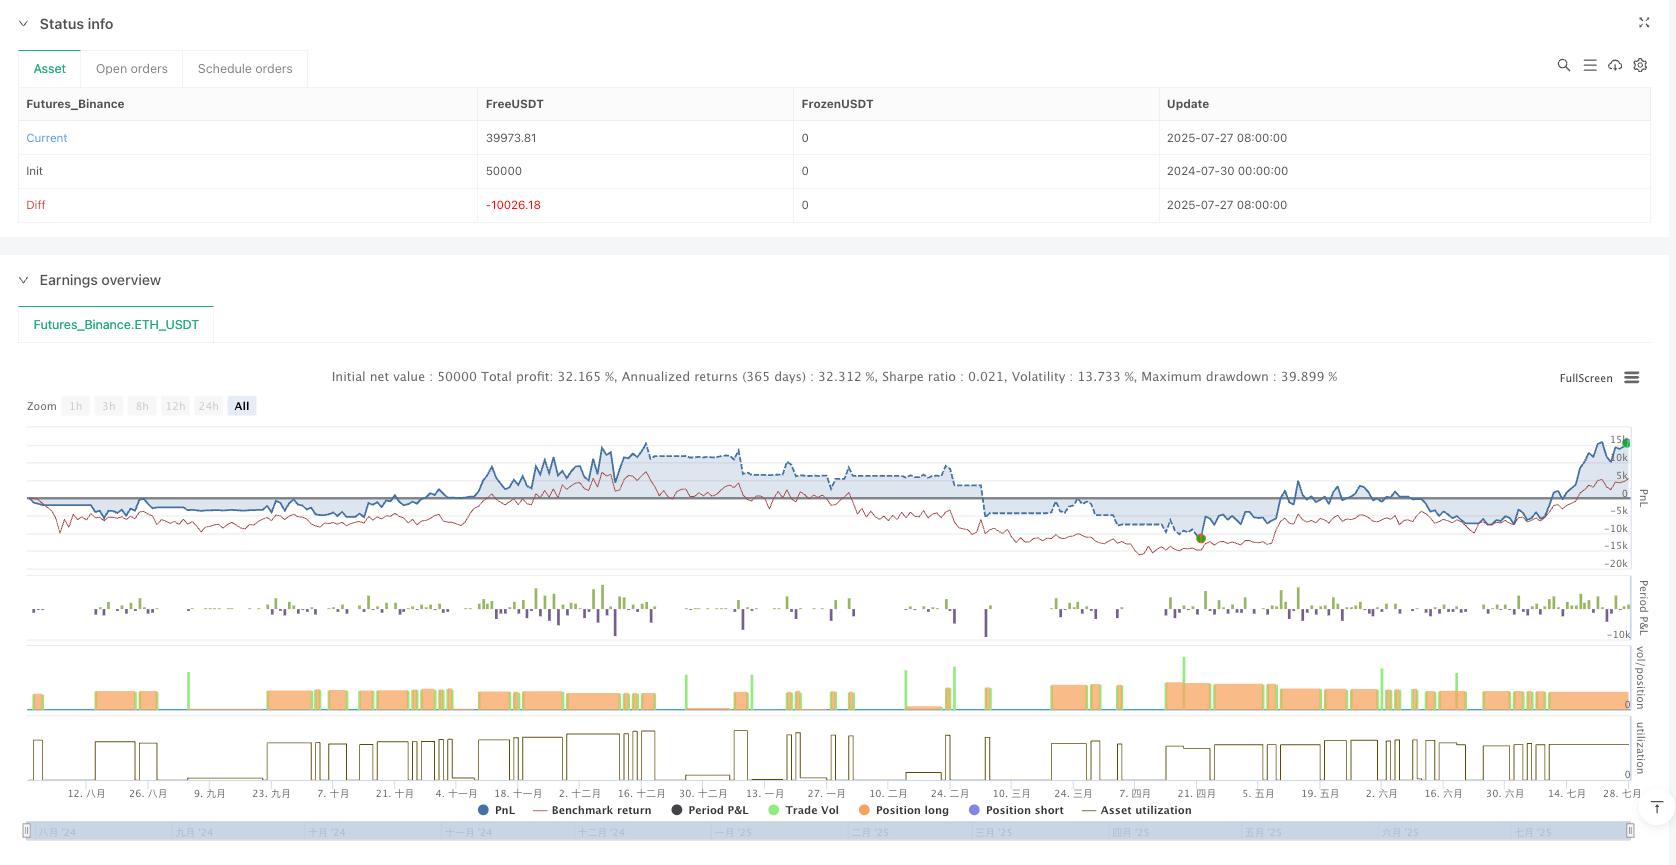Open the column list menu icon
Image resolution: width=1676 pixels, height=865 pixels.
point(1590,65)
